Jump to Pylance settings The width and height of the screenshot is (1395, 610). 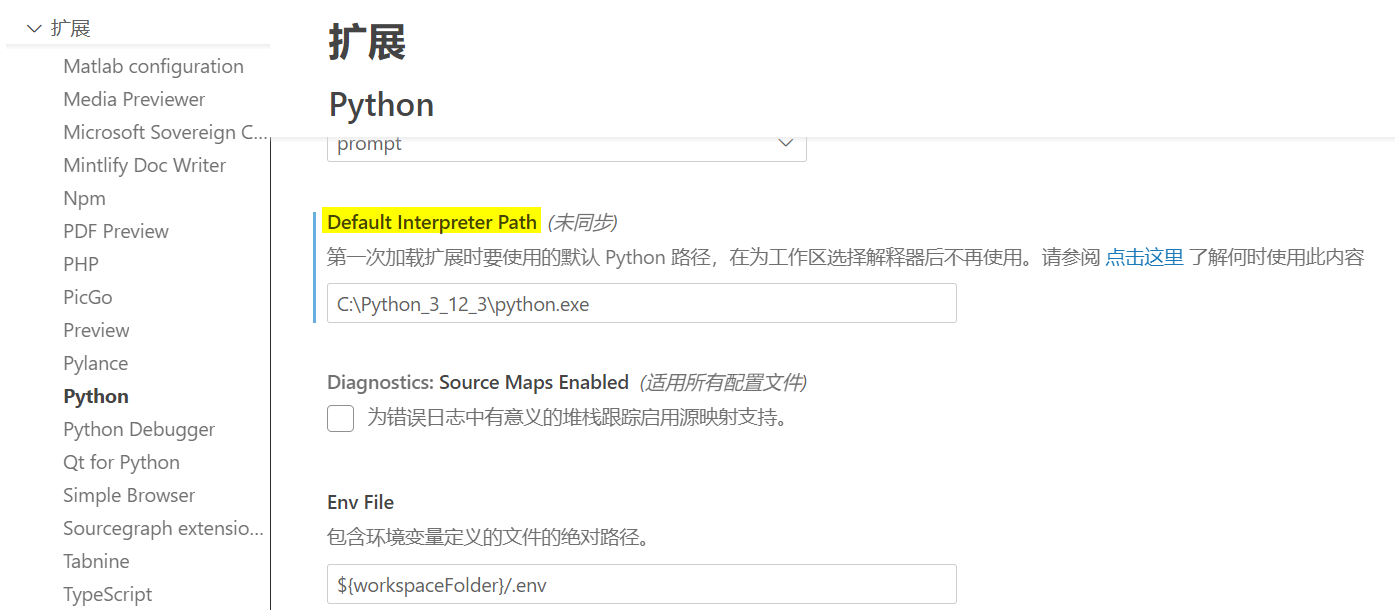click(x=95, y=363)
